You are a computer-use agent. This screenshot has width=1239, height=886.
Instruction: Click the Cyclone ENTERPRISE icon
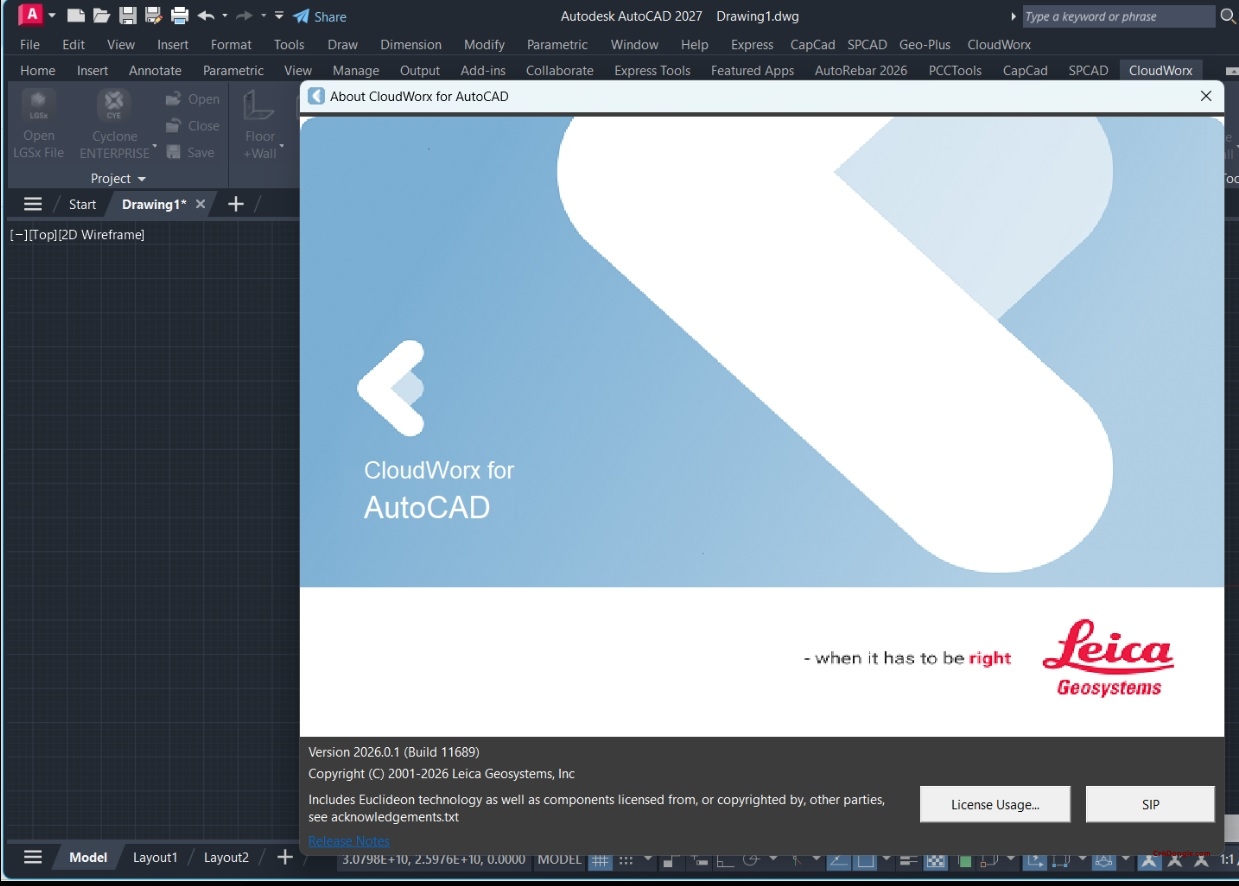114,105
